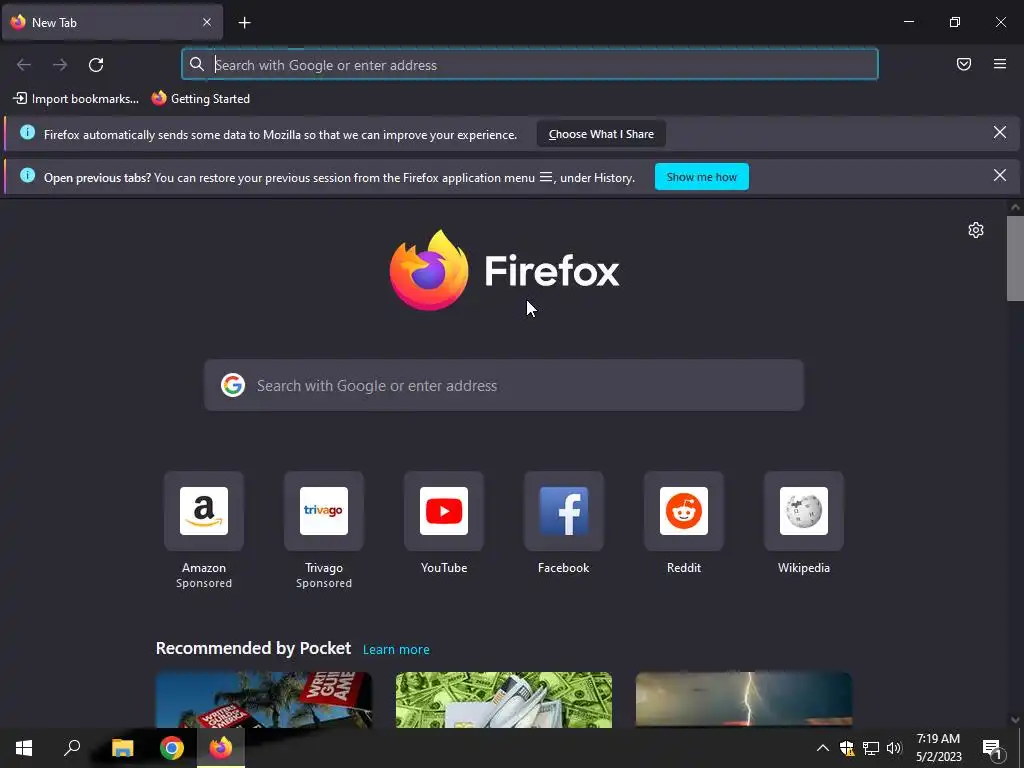Click the Recommended by Pocket heading
Viewport: 1024px width, 768px height.
pyautogui.click(x=253, y=648)
